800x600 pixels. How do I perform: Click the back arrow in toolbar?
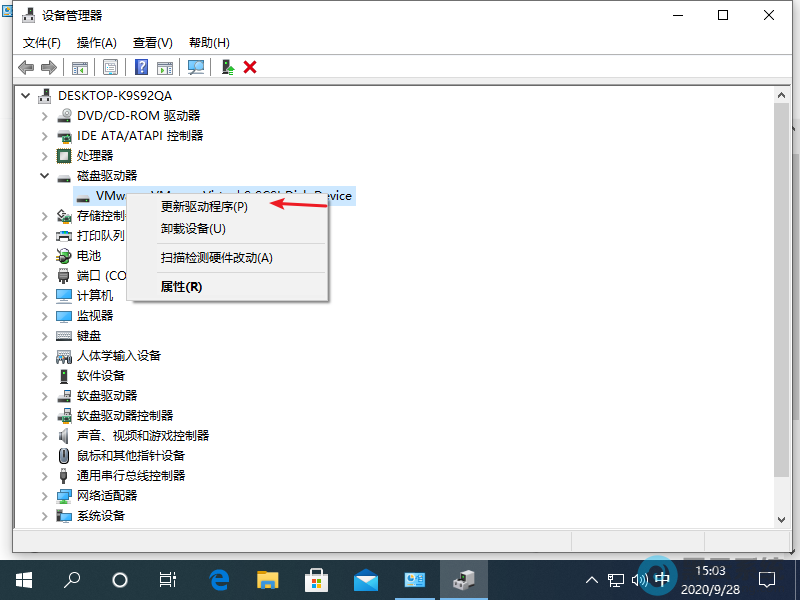point(26,67)
